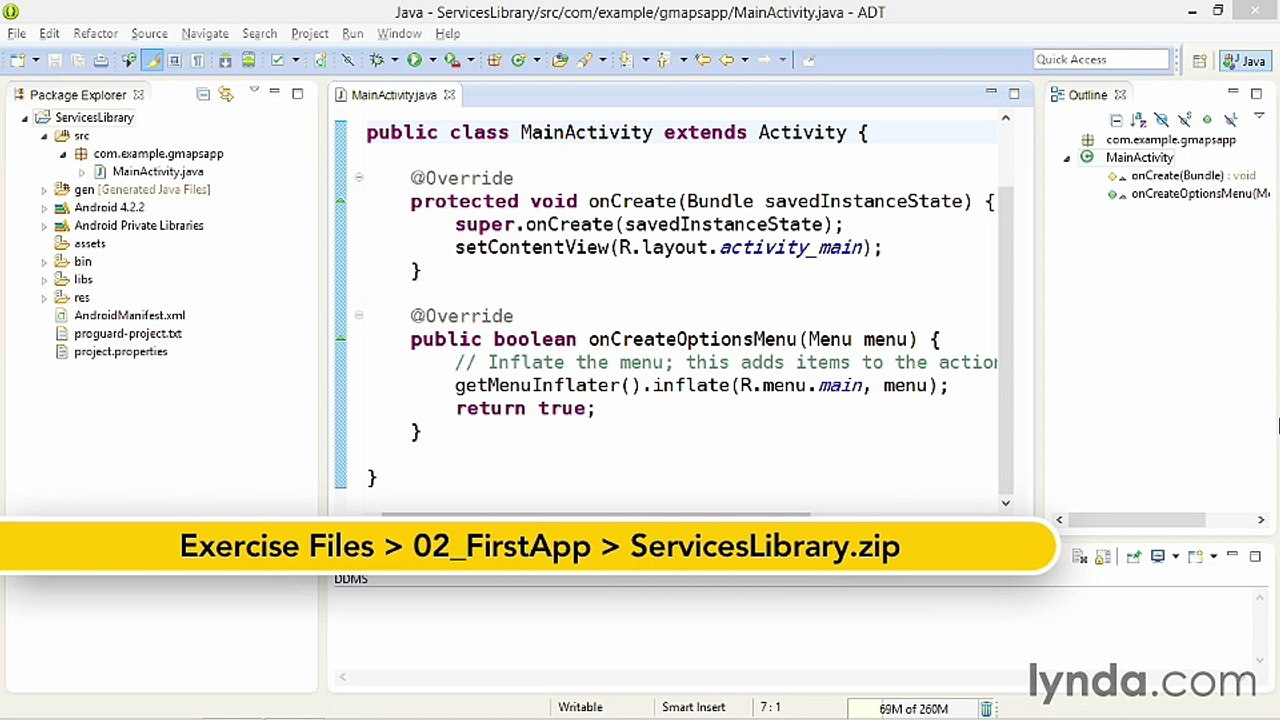
Task: Click the New file toolbar icon
Action: coord(19,60)
